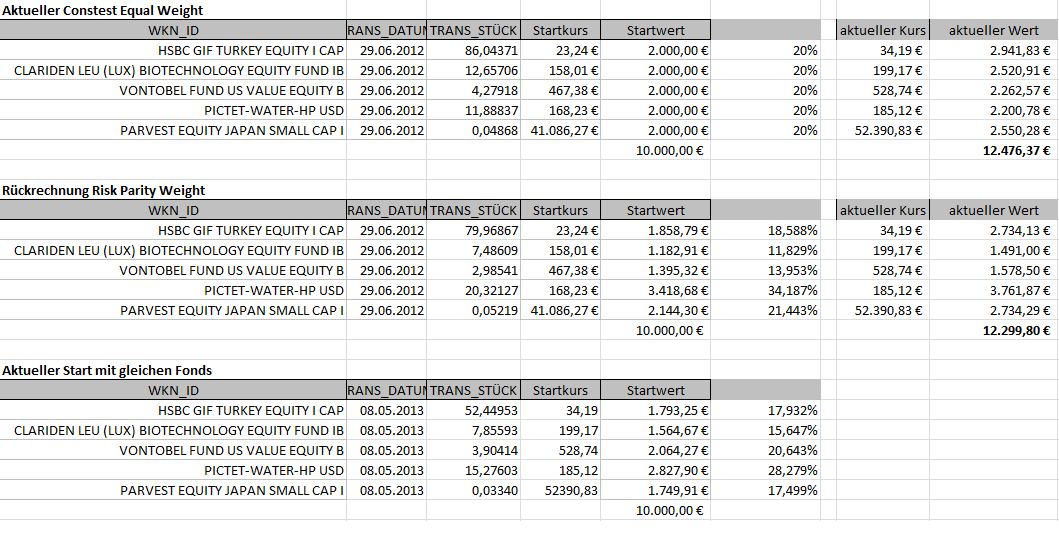This screenshot has height=540, width=1059.
Task: Select 08.05.2013 date for VONTOBEL fund
Action: [x=392, y=450]
